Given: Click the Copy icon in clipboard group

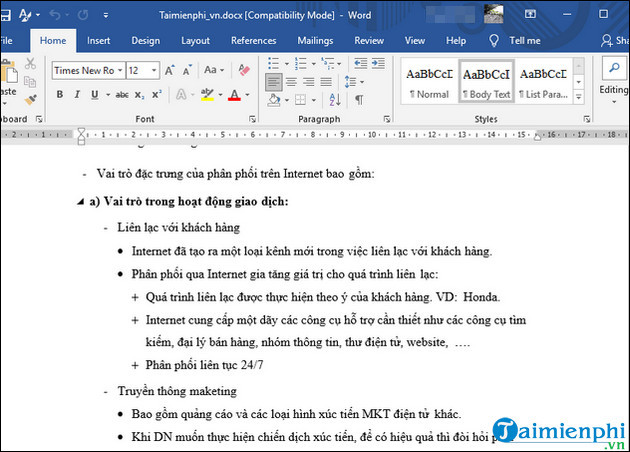Looking at the screenshot, I should click(x=30, y=82).
